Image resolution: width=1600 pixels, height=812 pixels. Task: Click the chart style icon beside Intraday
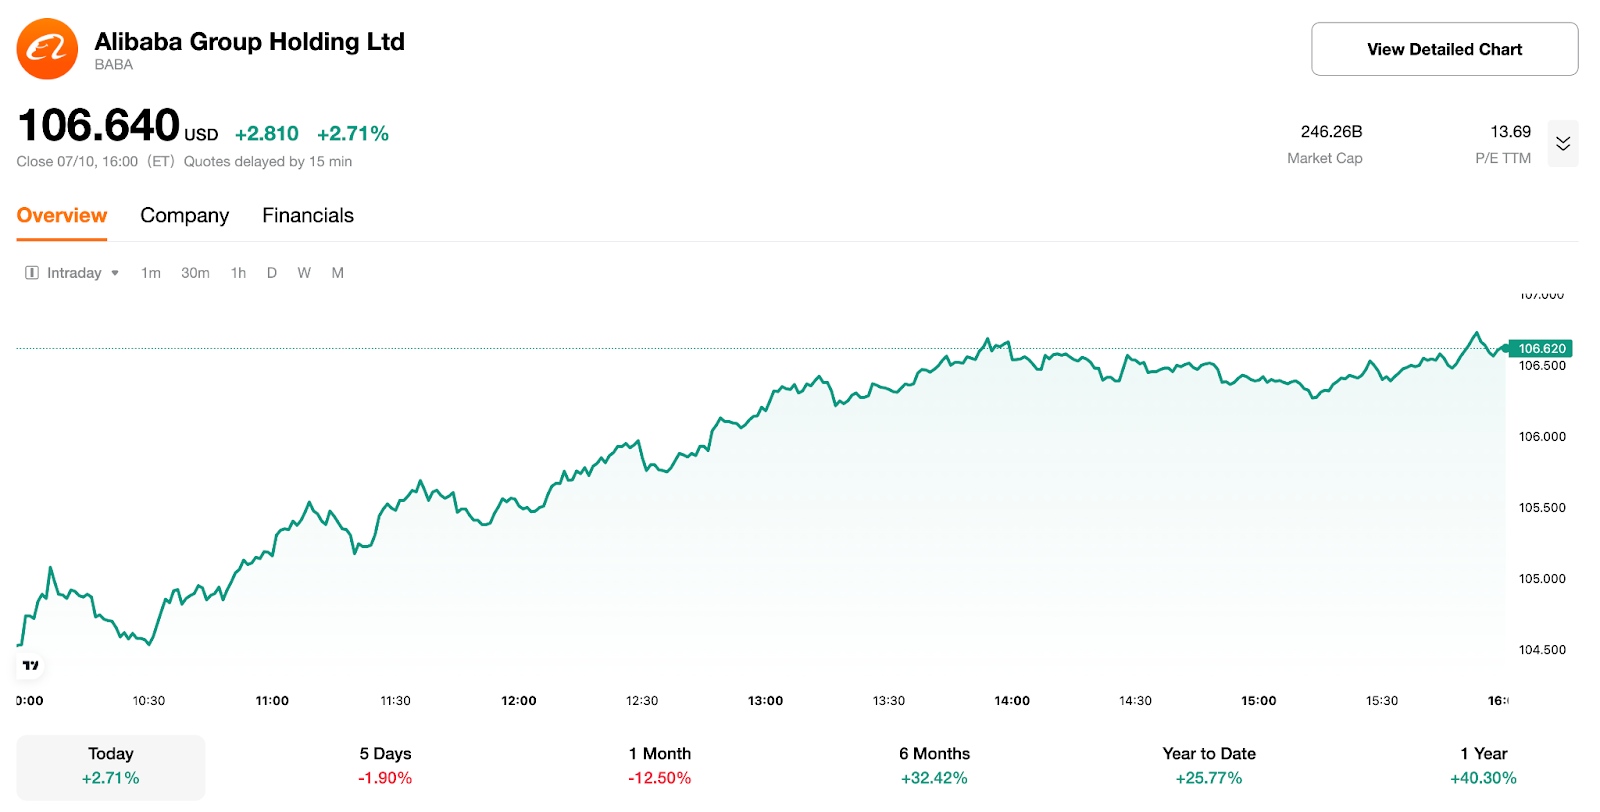[x=32, y=272]
